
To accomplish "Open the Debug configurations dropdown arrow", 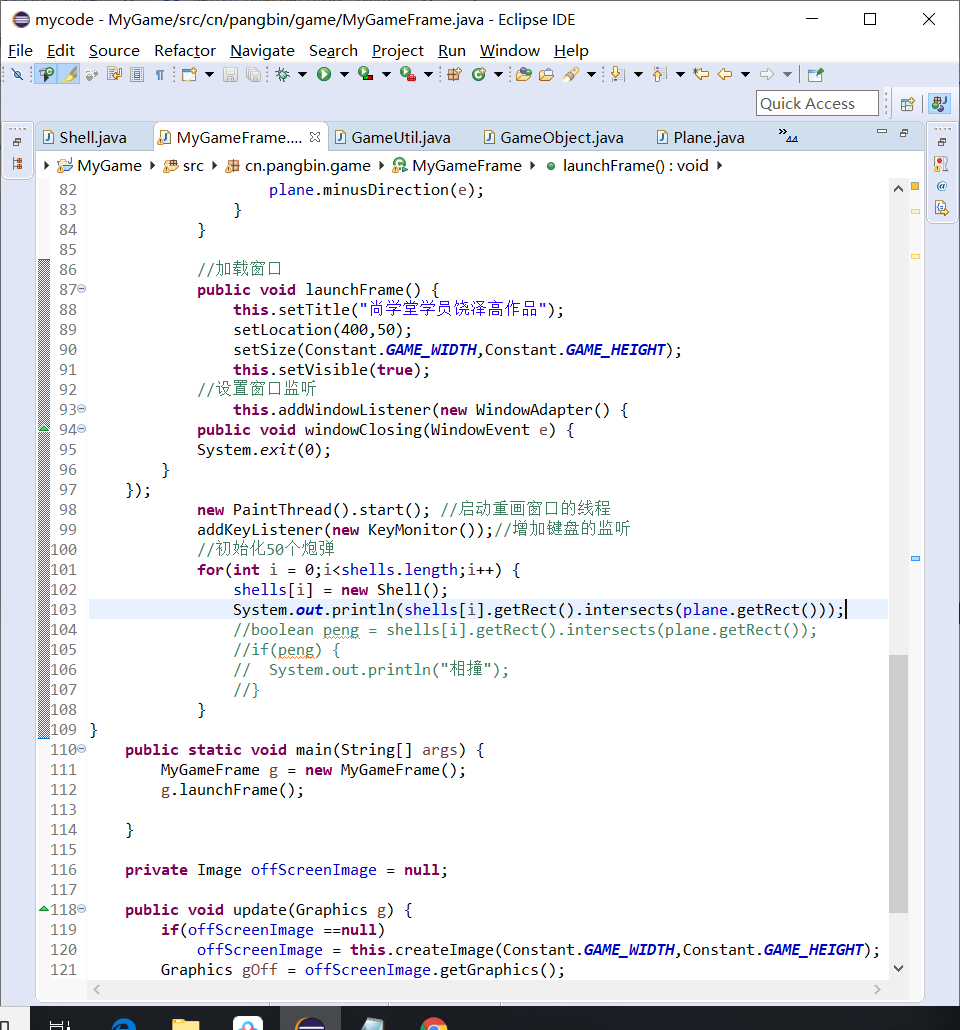I will 302,74.
